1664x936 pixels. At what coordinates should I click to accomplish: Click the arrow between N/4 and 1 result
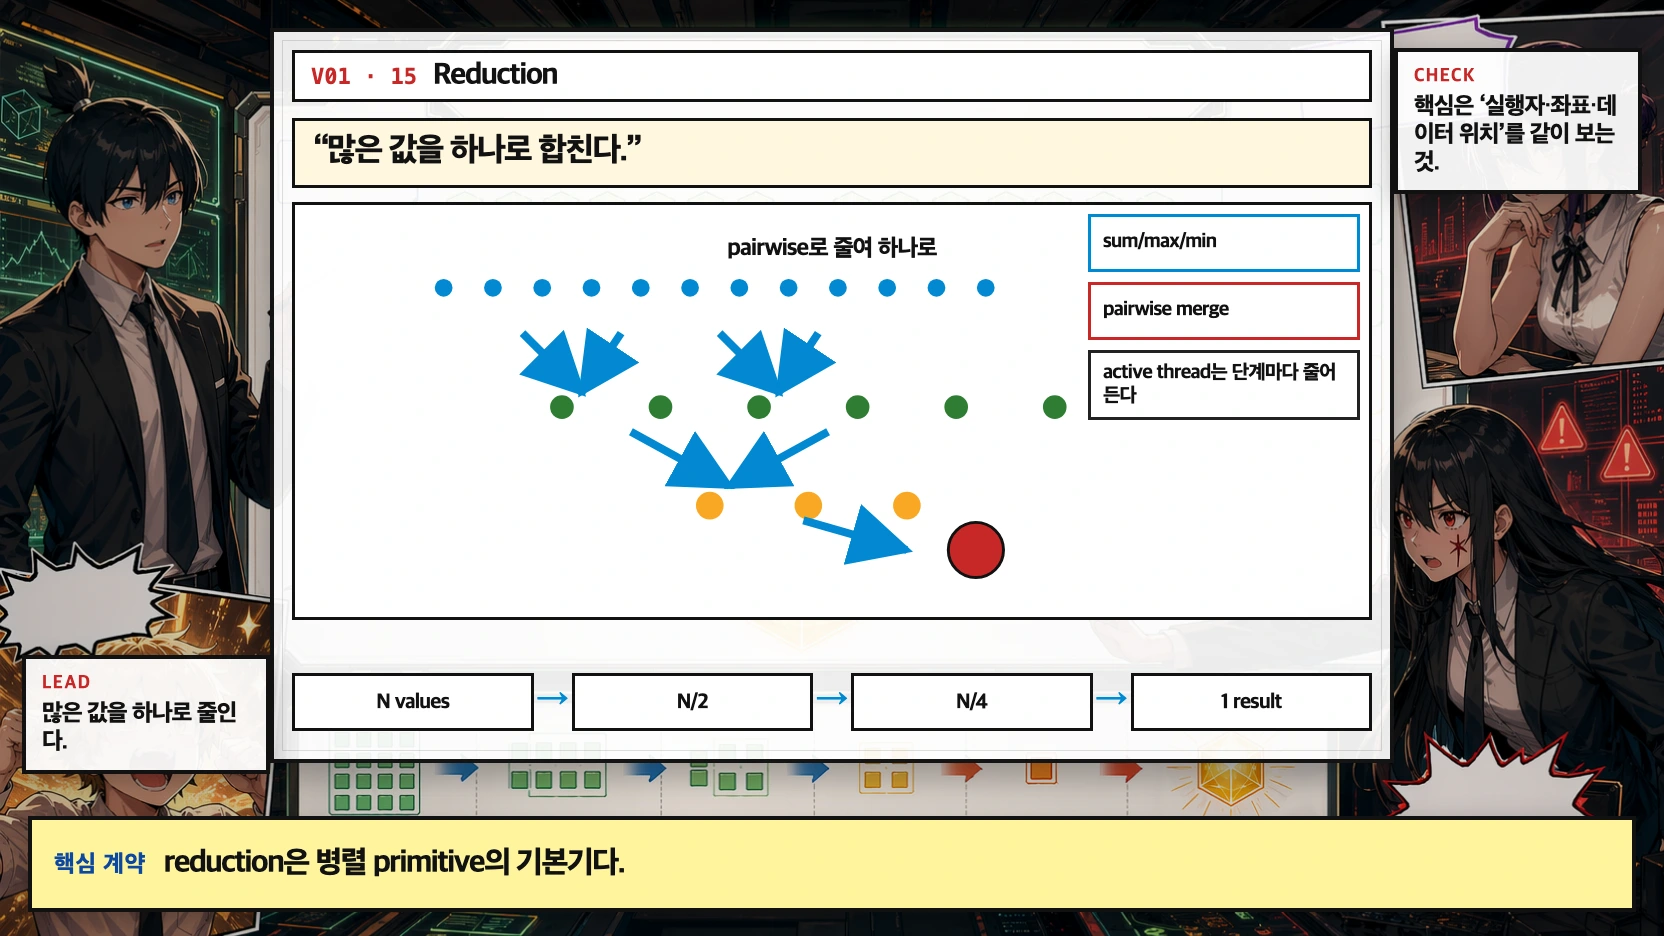point(1111,698)
